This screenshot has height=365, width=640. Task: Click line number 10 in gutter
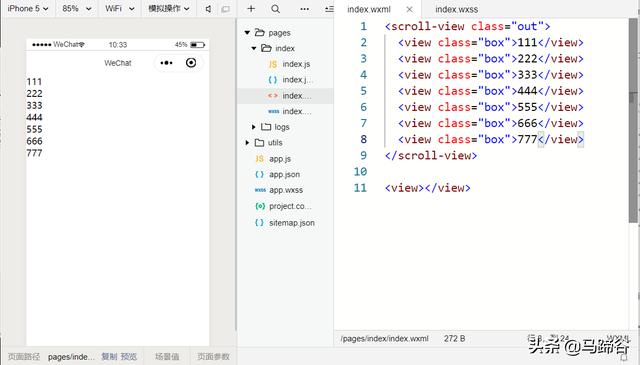point(360,172)
